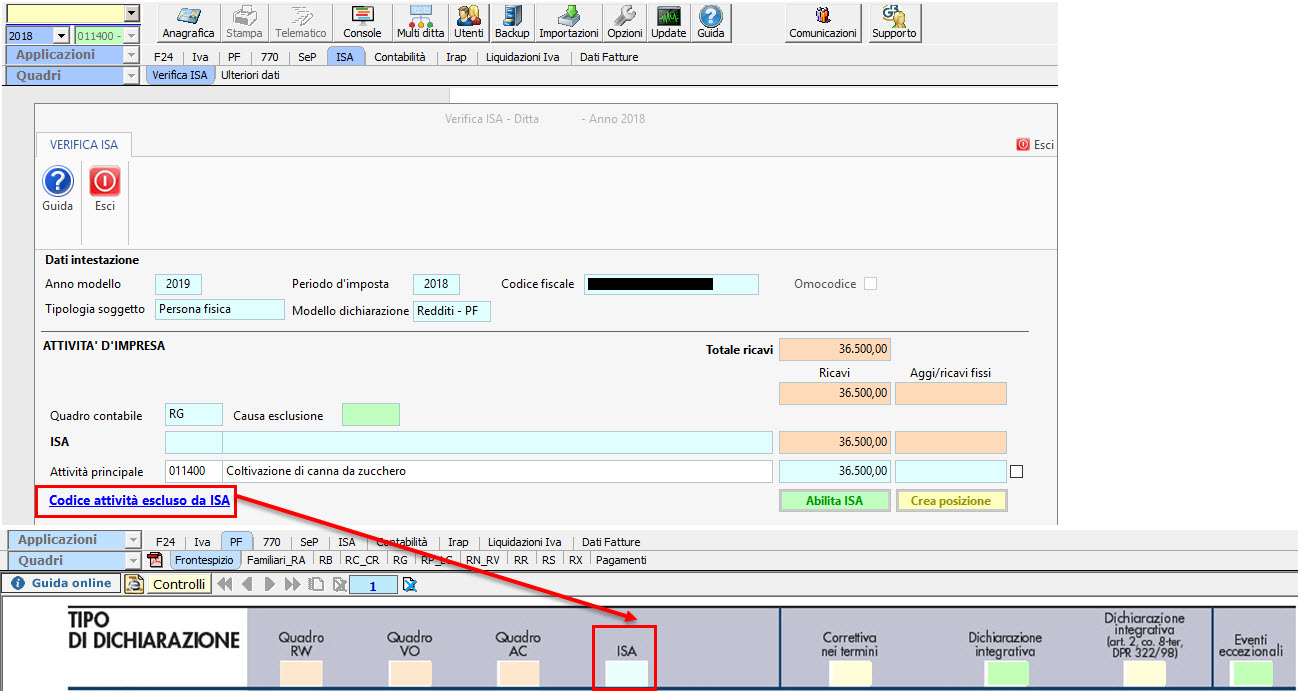This screenshot has height=691, width=1299.
Task: Open the Importazioni toolbar icon
Action: [569, 23]
